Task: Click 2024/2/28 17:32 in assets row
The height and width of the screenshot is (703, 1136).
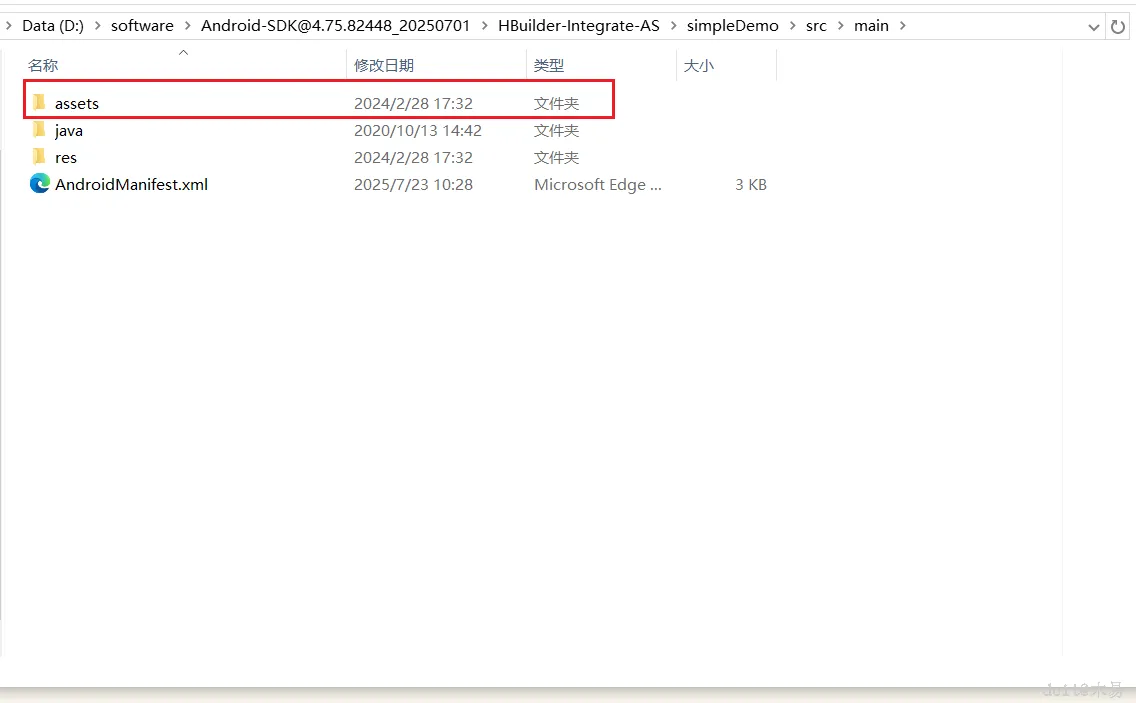Action: pyautogui.click(x=413, y=104)
